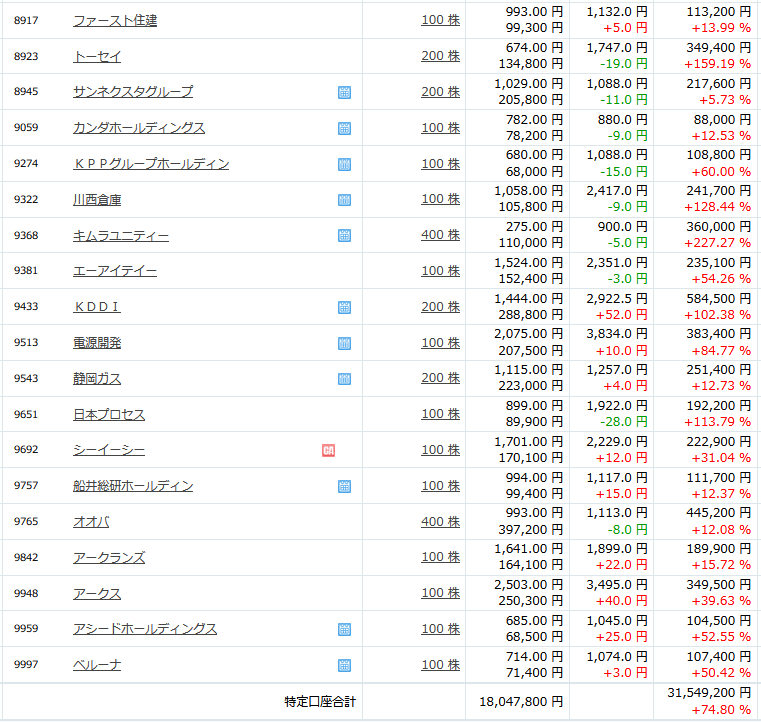Screen dimensions: 761x722
Task: Click 100 株 link for 川西倉庫
Action: point(440,199)
